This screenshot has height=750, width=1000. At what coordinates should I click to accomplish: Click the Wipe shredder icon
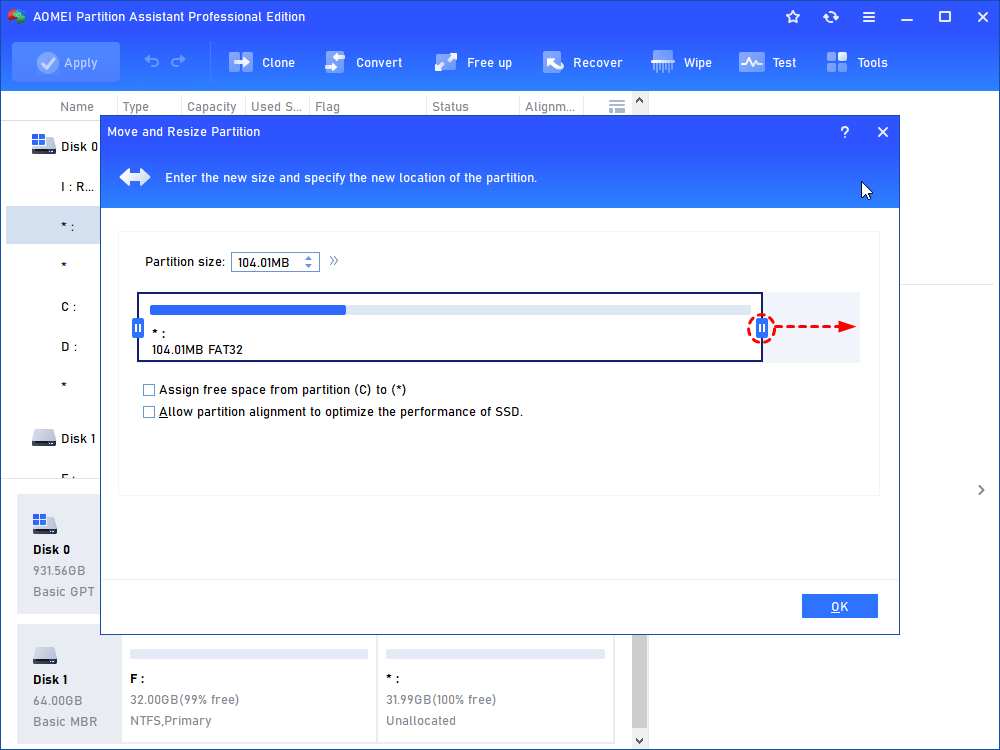(663, 62)
